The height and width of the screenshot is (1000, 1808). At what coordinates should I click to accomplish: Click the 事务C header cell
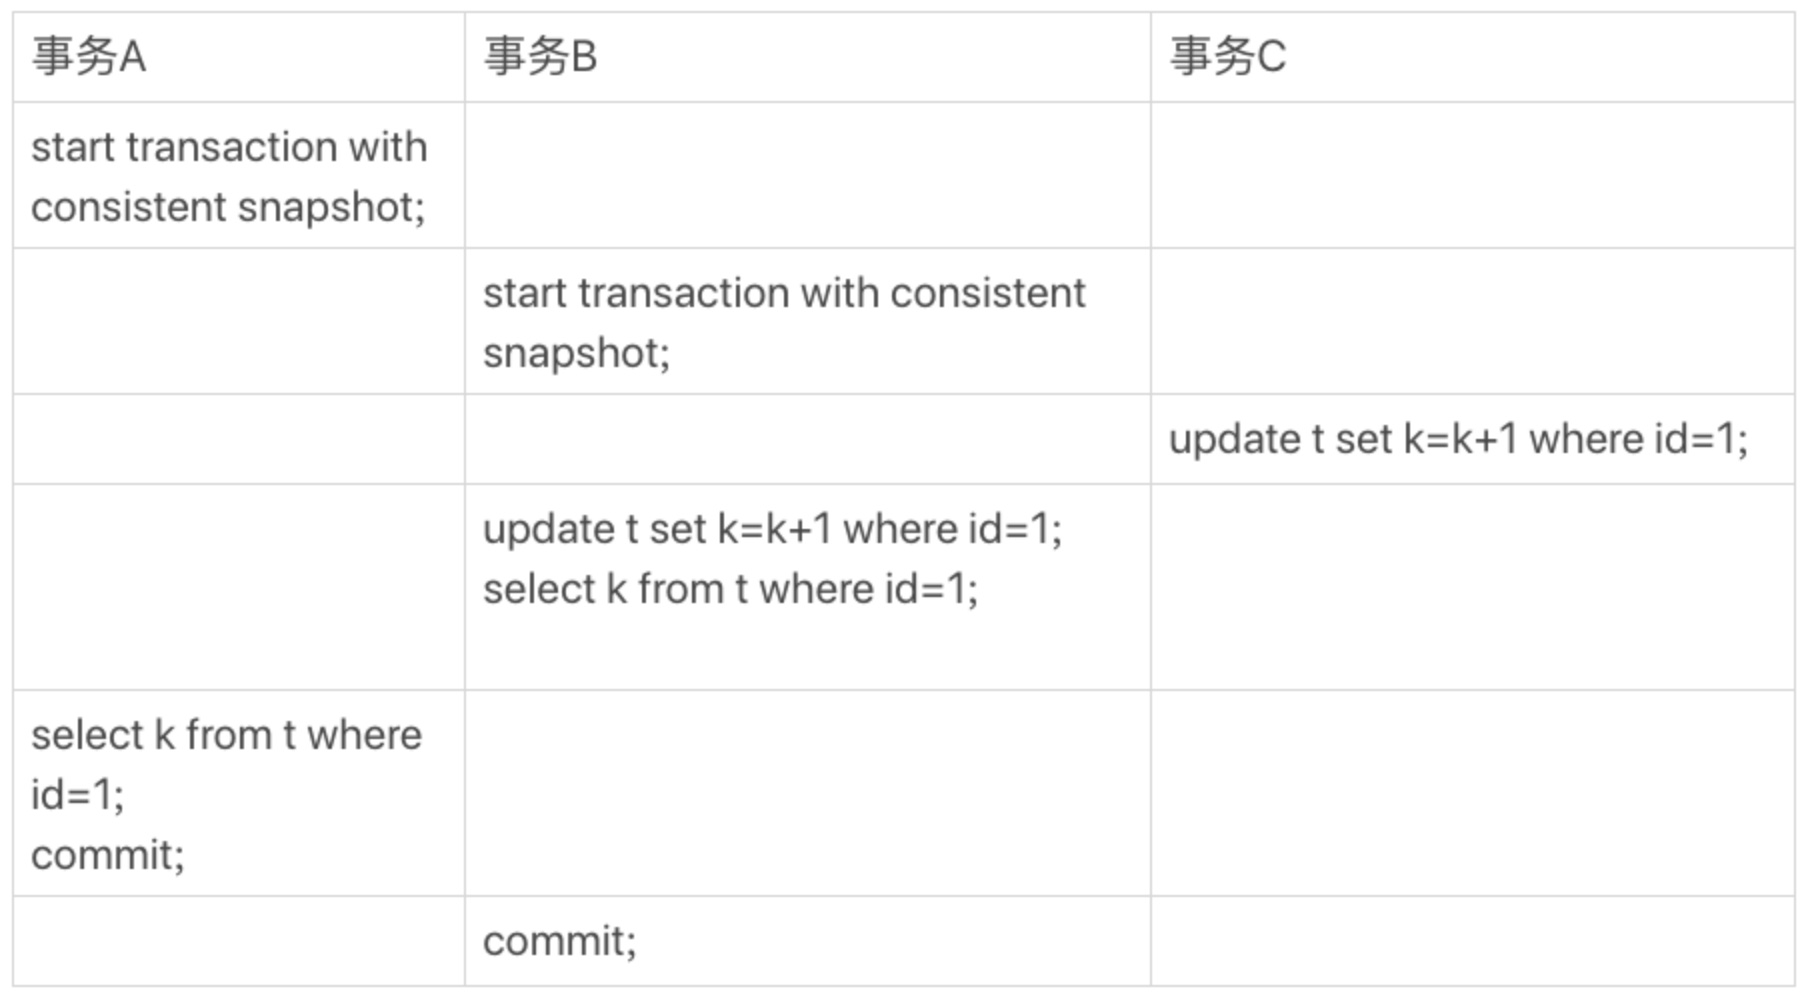pos(1472,57)
